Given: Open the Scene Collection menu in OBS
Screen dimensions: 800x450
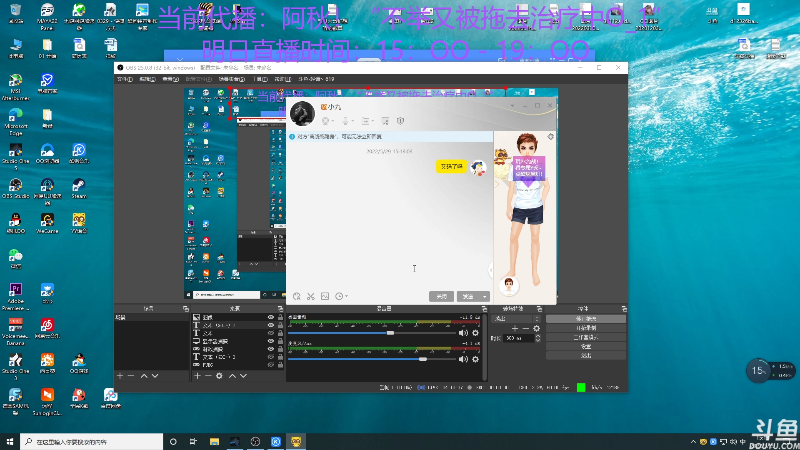Looking at the screenshot, I should tap(232, 79).
